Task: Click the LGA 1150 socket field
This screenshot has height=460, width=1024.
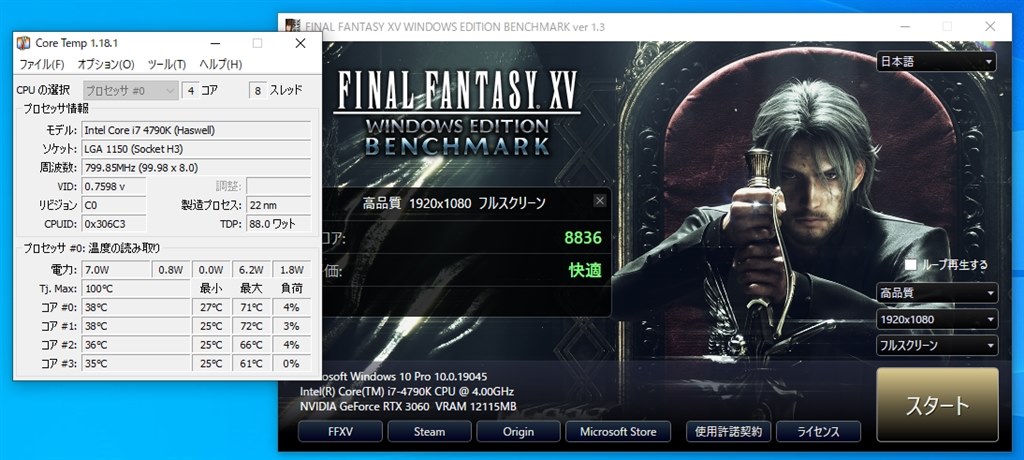Action: click(196, 149)
